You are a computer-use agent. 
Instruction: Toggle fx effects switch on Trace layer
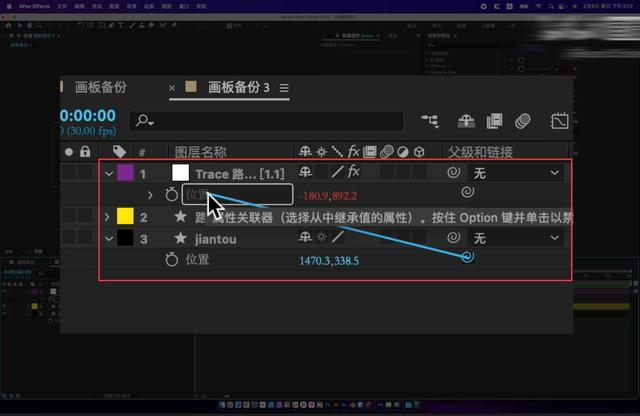[x=354, y=171]
